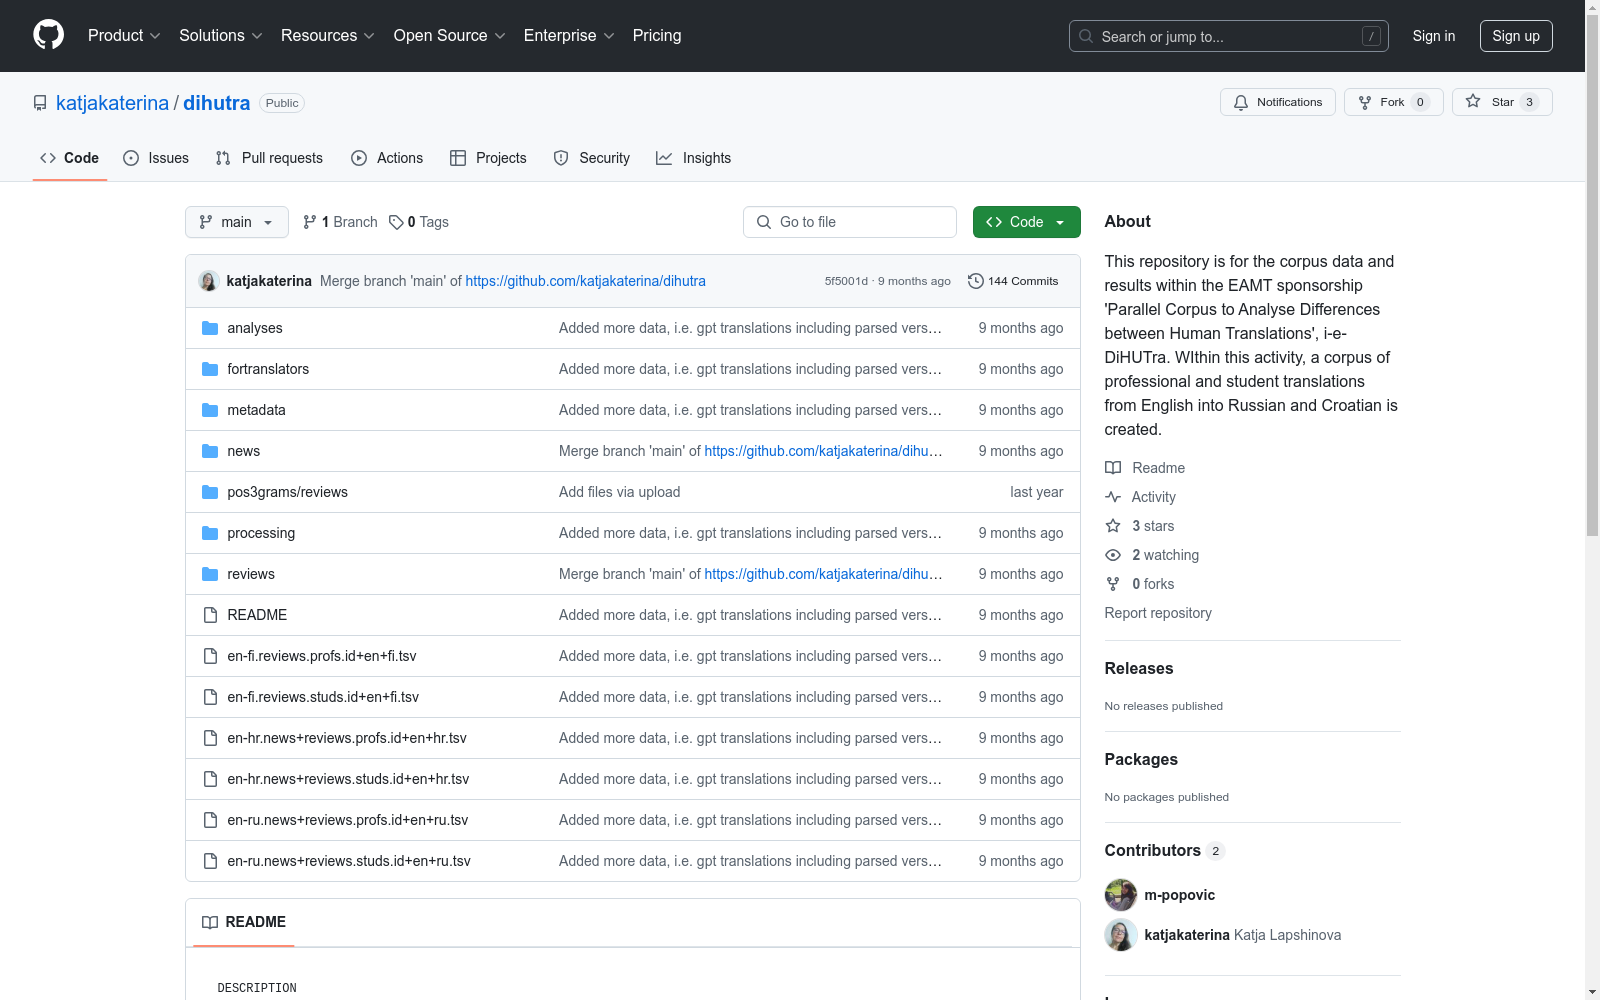Focus the Search or jump to field
This screenshot has height=1000, width=1600.
(x=1229, y=36)
